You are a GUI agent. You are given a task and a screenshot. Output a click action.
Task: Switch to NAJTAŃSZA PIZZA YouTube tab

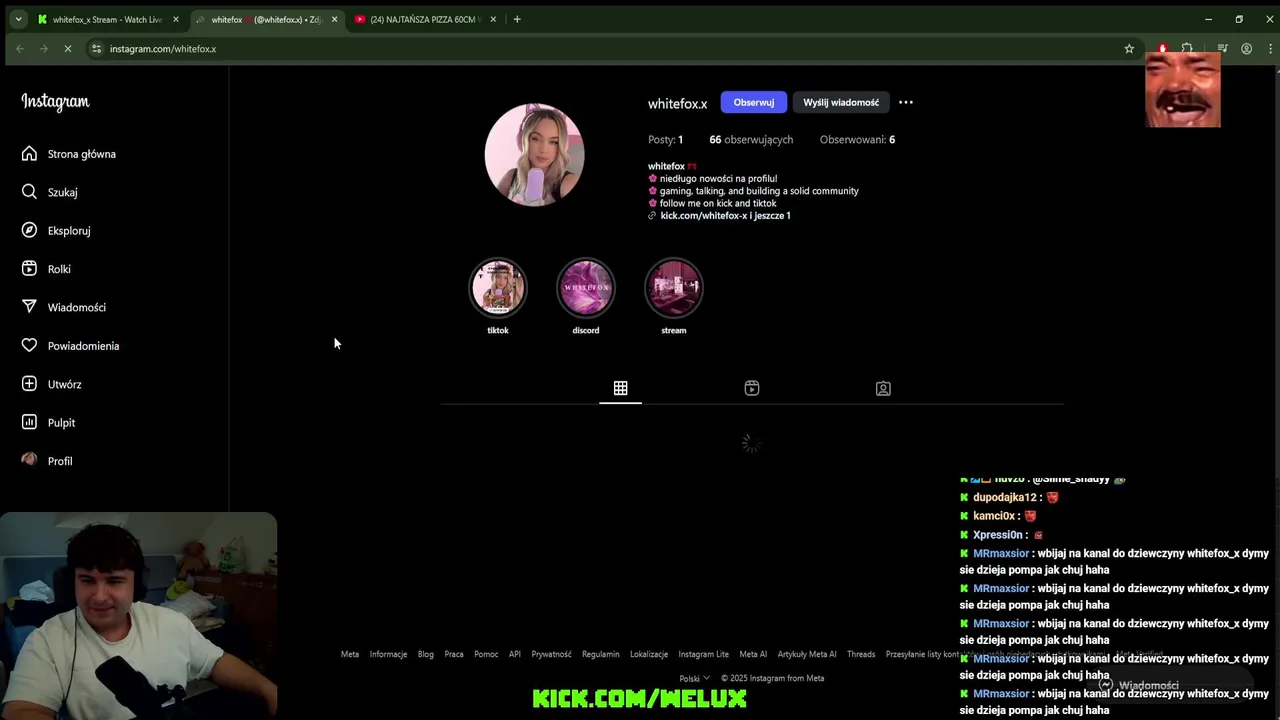(x=425, y=19)
